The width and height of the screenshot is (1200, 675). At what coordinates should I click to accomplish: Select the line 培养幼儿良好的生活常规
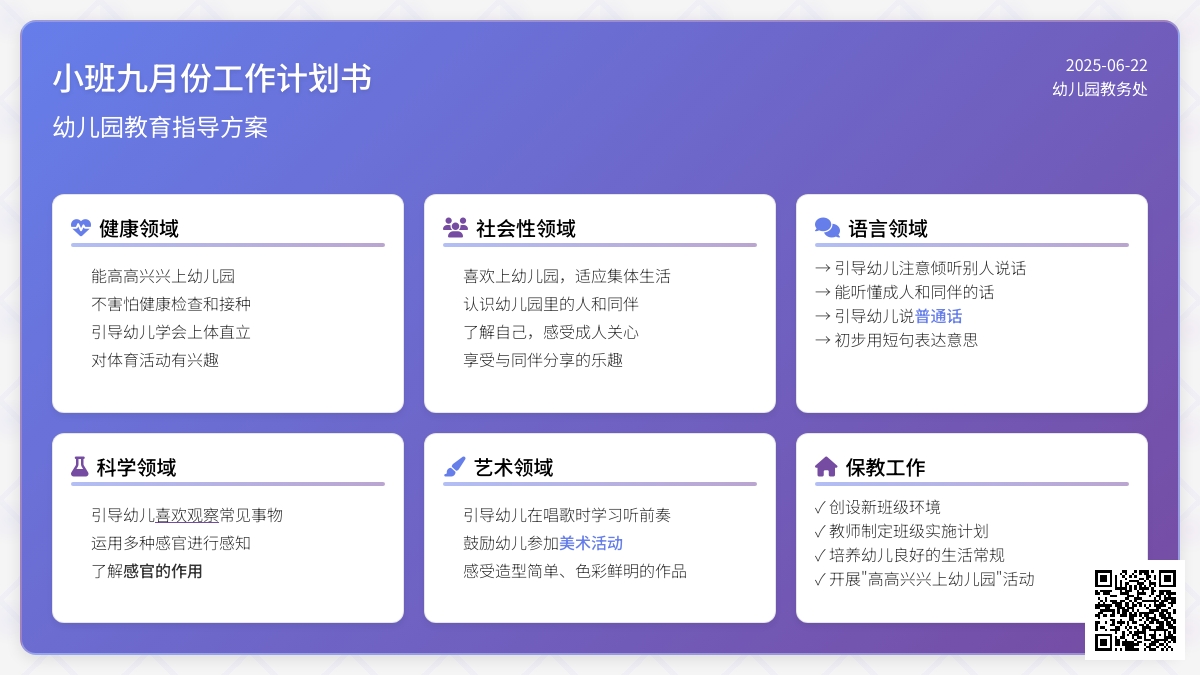point(910,555)
